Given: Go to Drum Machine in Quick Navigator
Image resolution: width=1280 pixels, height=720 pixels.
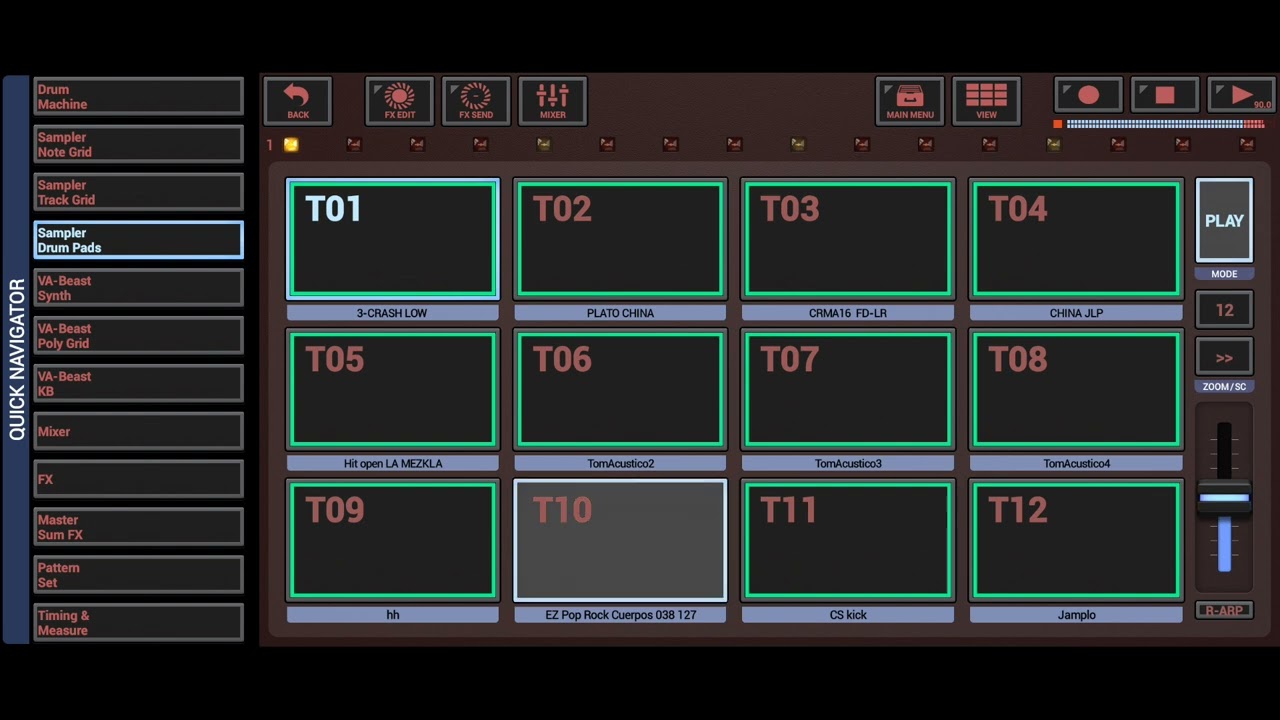Looking at the screenshot, I should 138,97.
